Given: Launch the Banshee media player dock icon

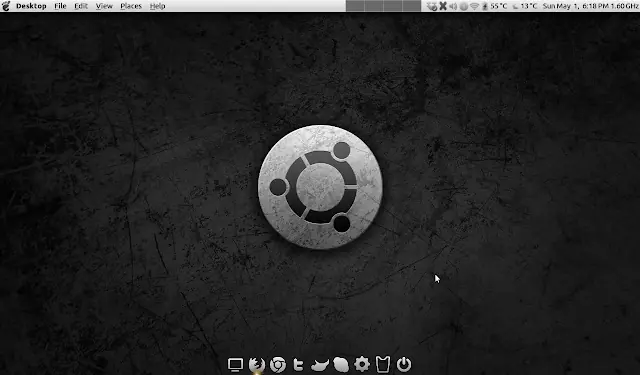Looking at the screenshot, I should pyautogui.click(x=320, y=364).
